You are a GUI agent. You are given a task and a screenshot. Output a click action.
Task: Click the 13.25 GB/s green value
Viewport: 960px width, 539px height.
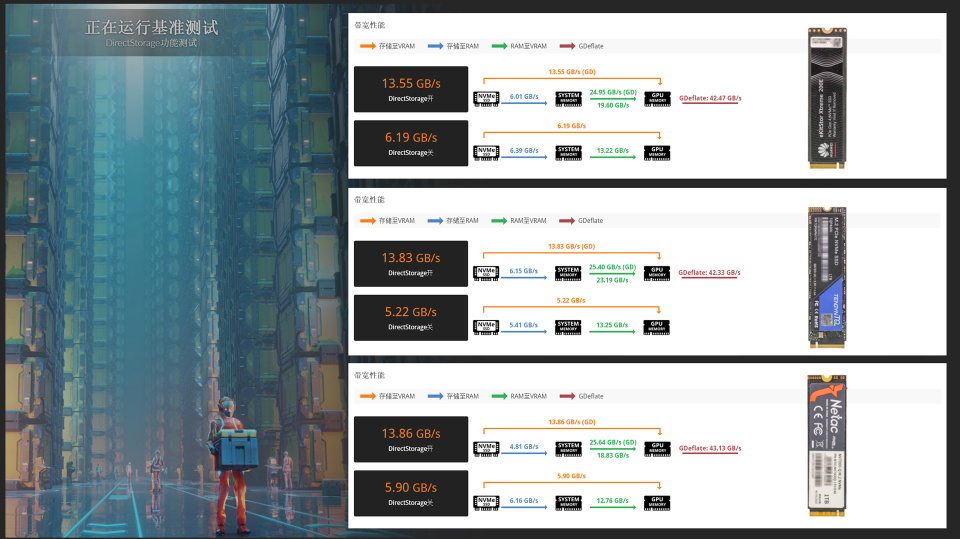(612, 325)
